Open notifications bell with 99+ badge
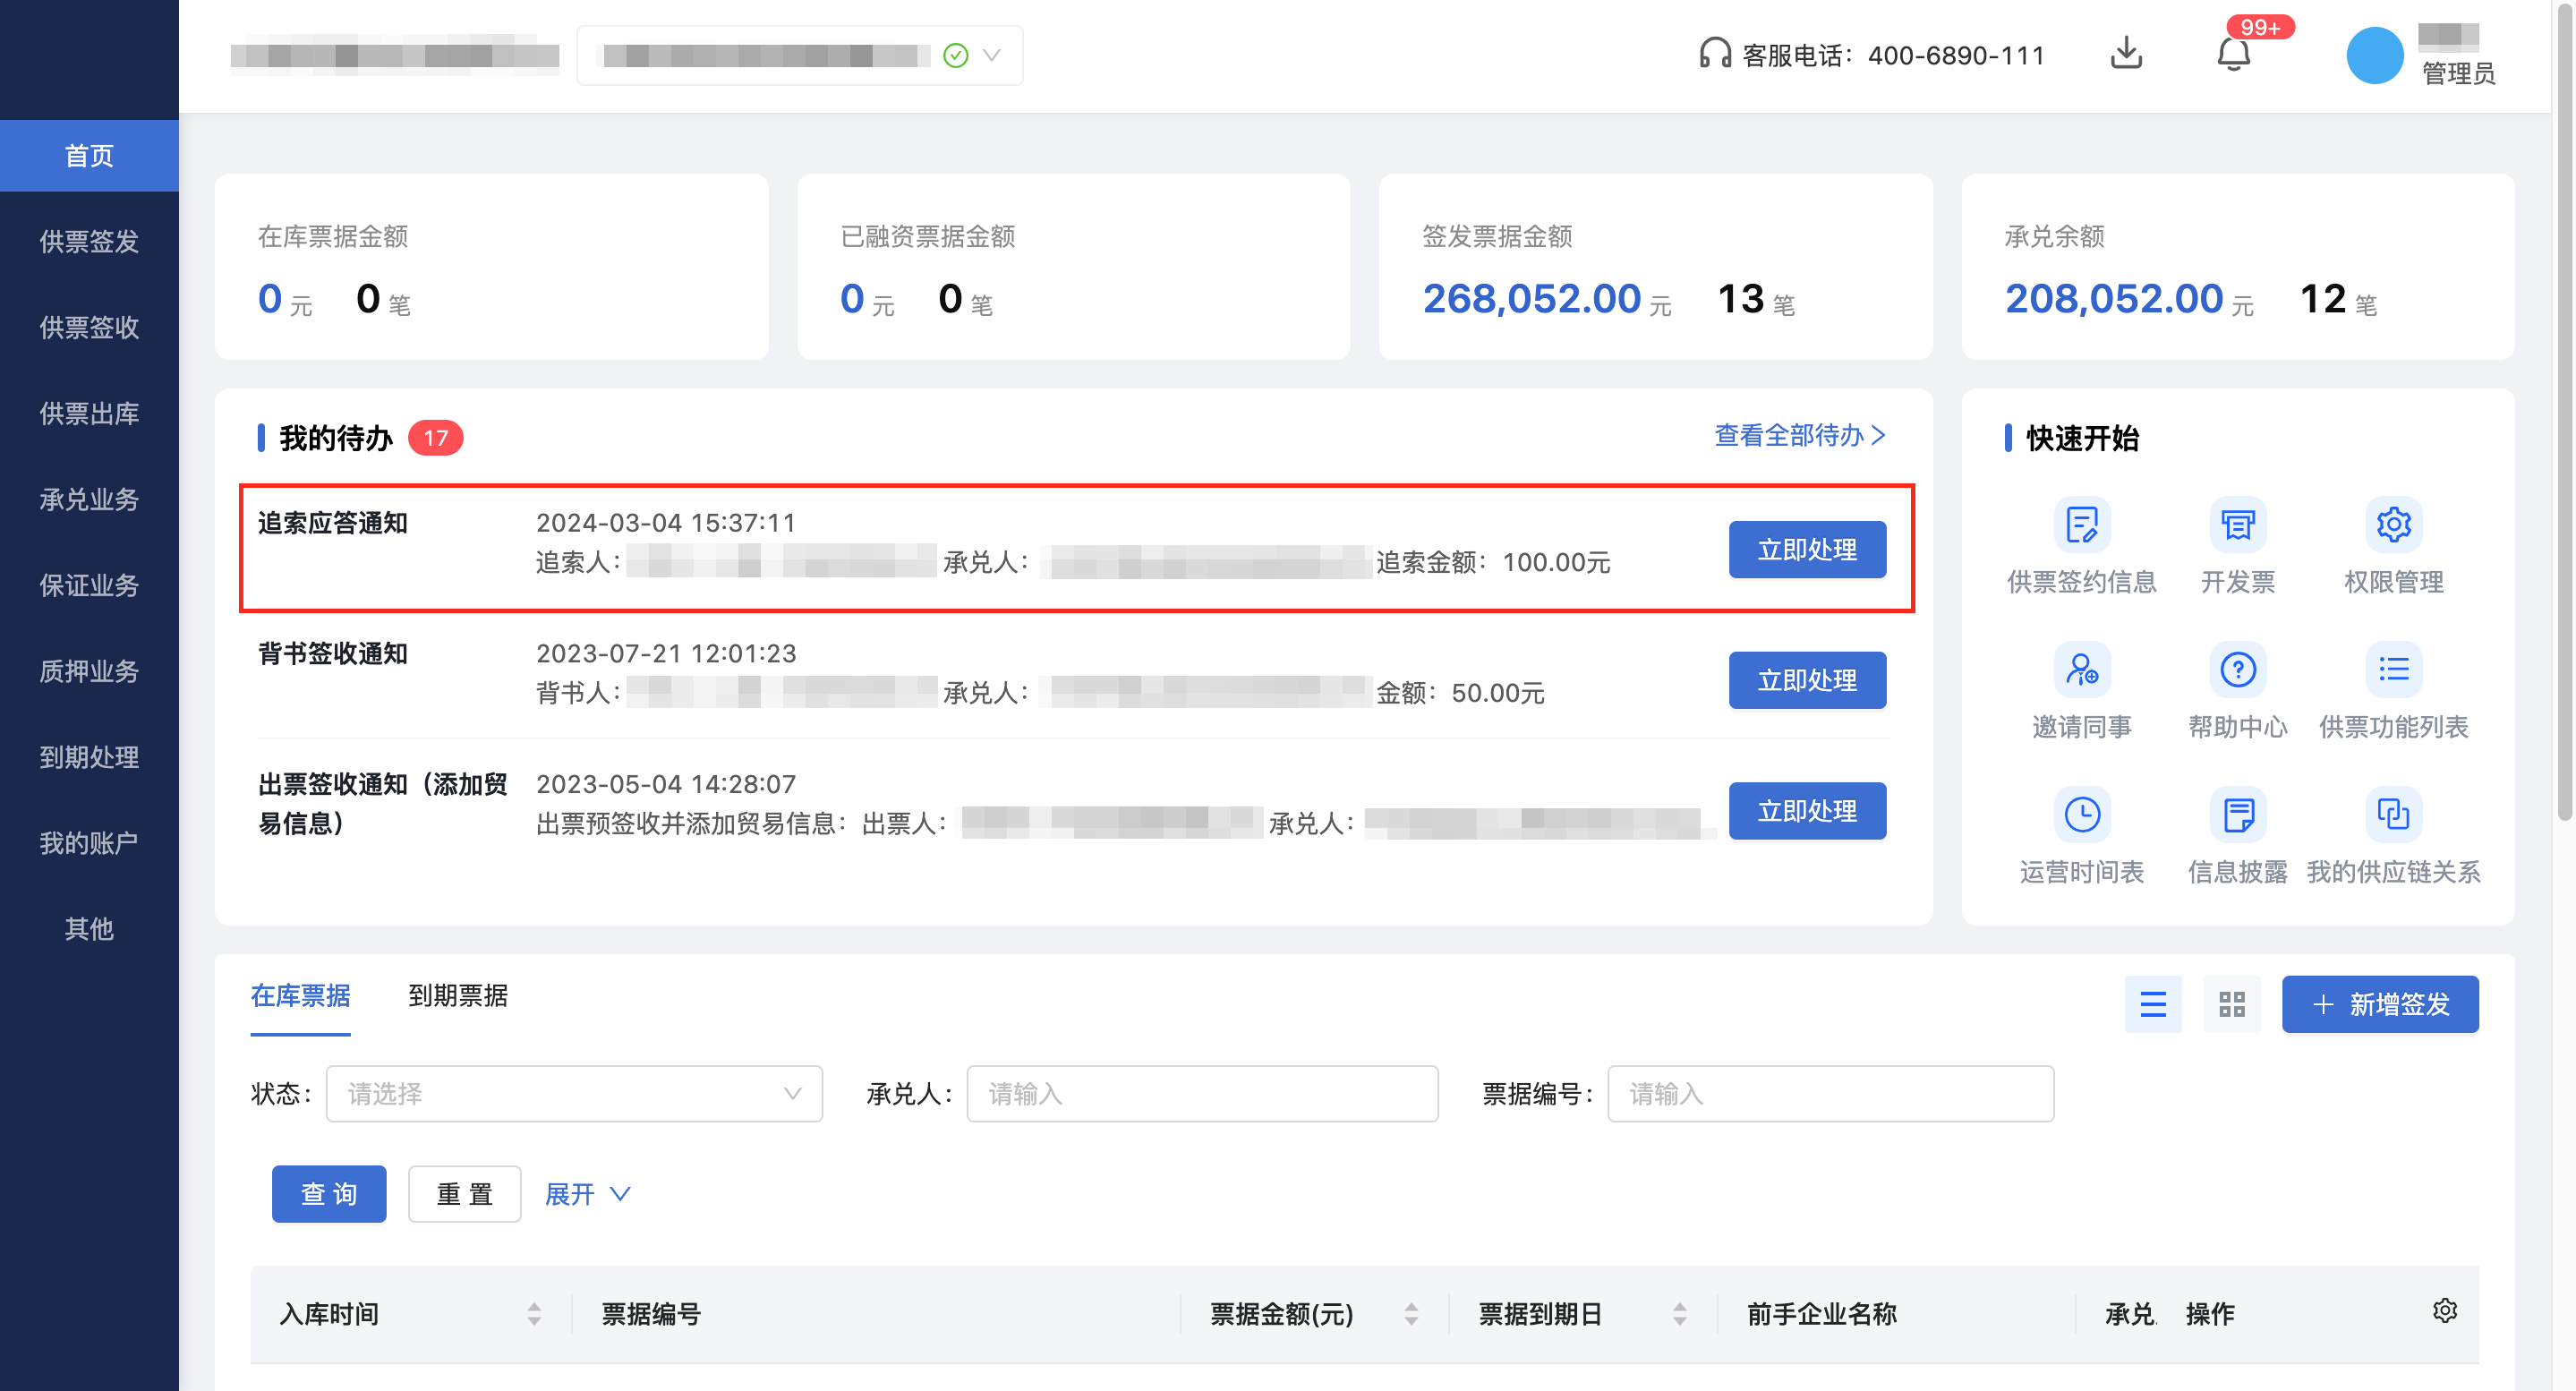Viewport: 2576px width, 1391px height. point(2233,54)
